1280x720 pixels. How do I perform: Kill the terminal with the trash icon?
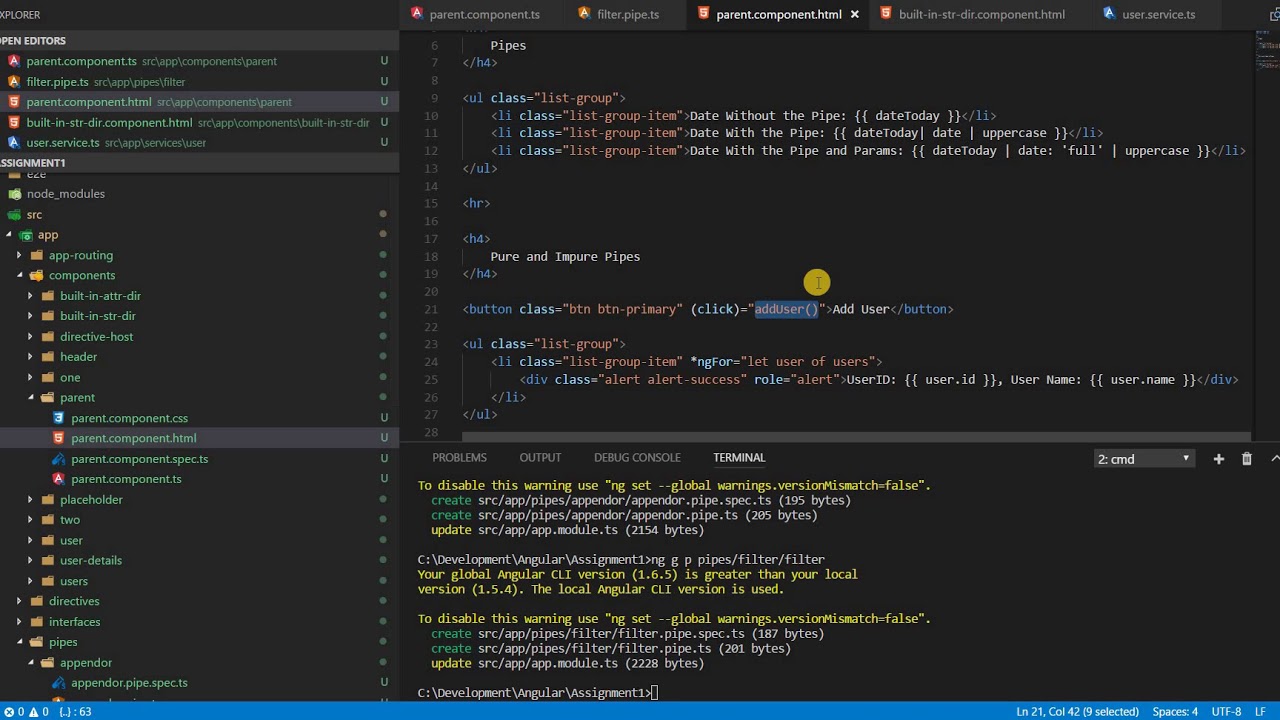coord(1246,459)
